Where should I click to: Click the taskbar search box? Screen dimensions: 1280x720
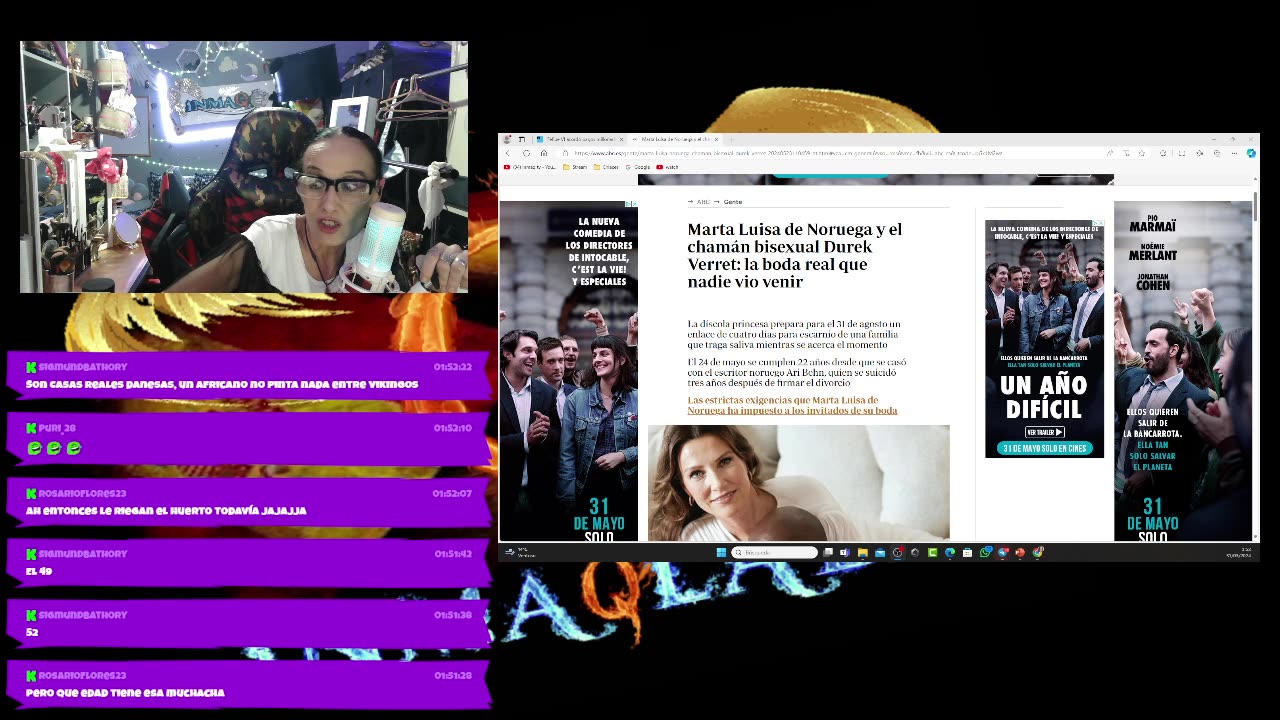[x=775, y=552]
